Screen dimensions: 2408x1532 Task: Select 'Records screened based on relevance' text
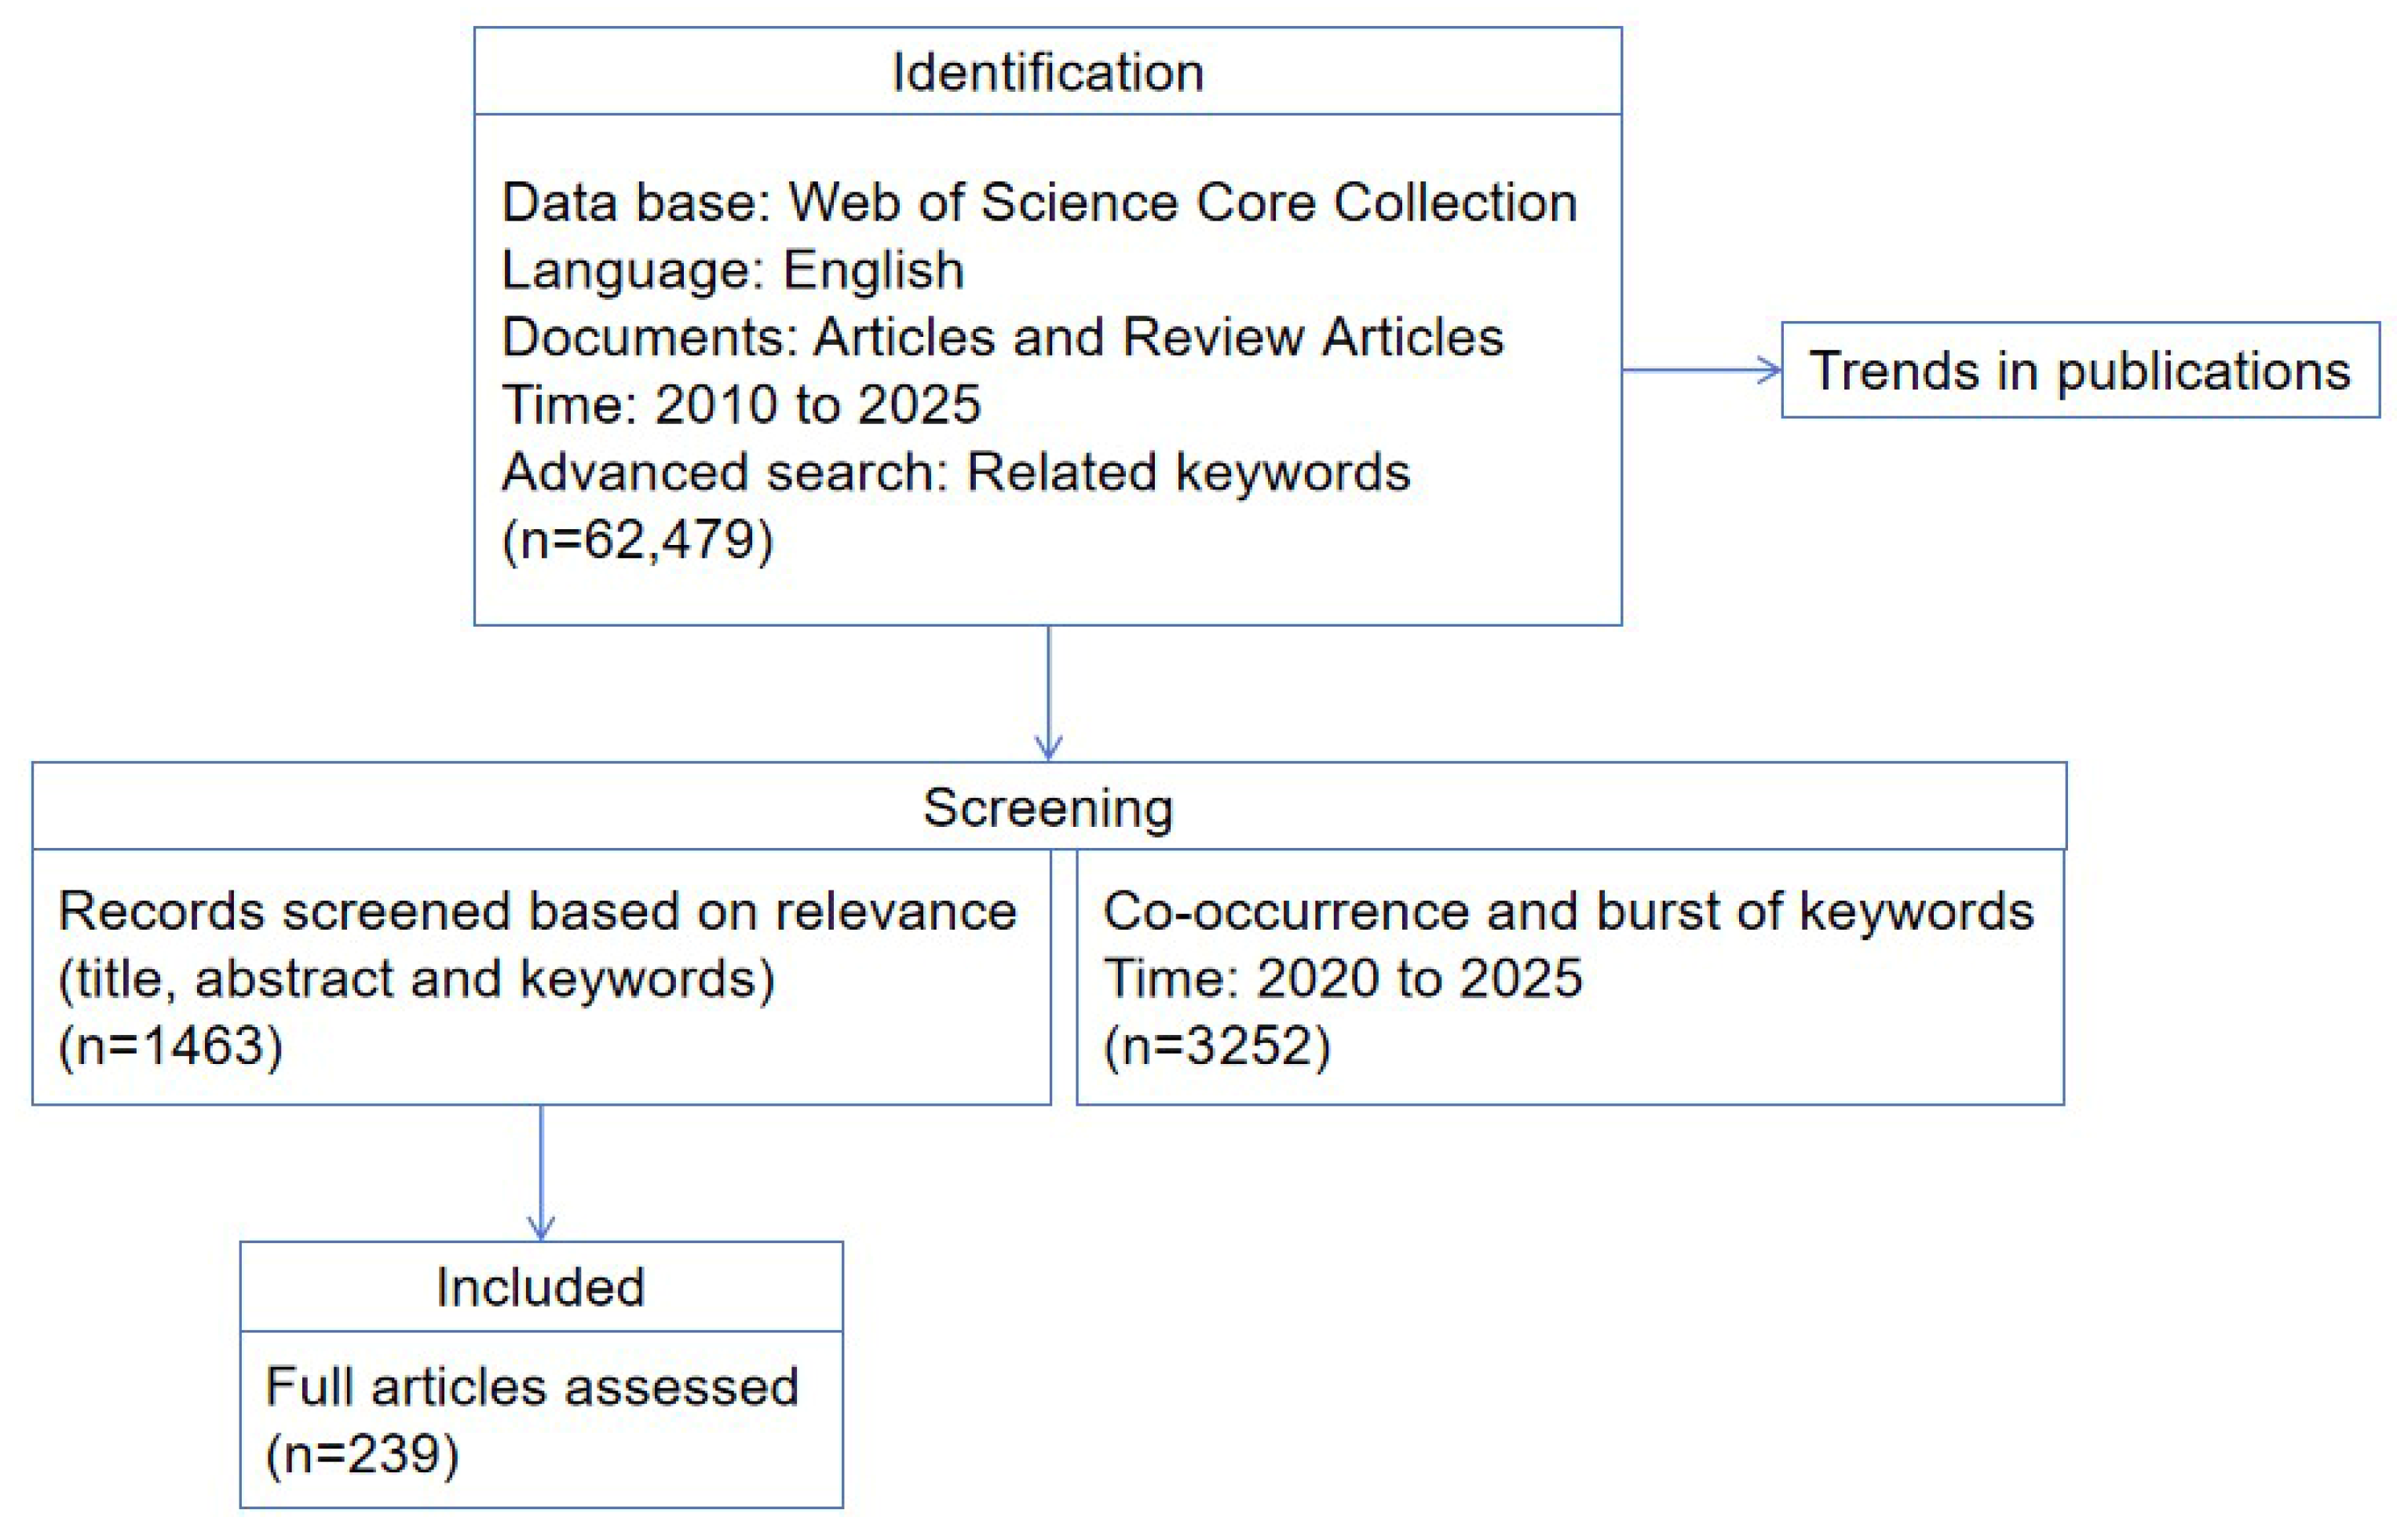538,911
